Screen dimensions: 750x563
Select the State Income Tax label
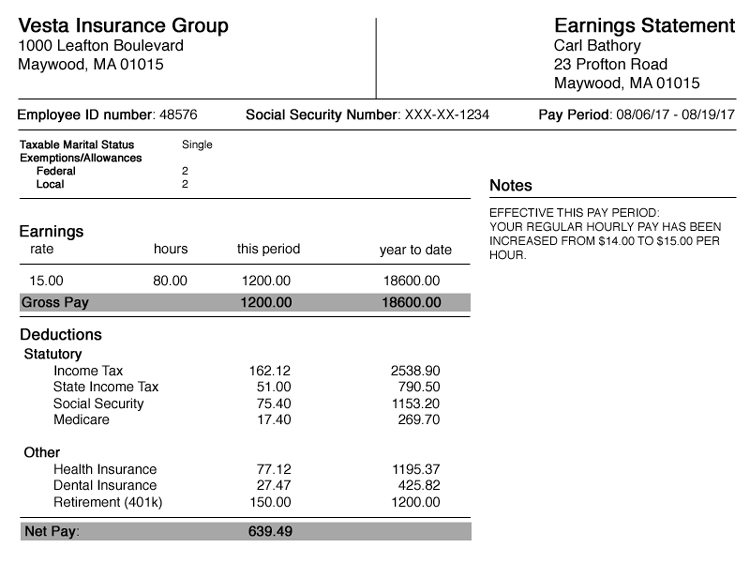click(x=106, y=387)
